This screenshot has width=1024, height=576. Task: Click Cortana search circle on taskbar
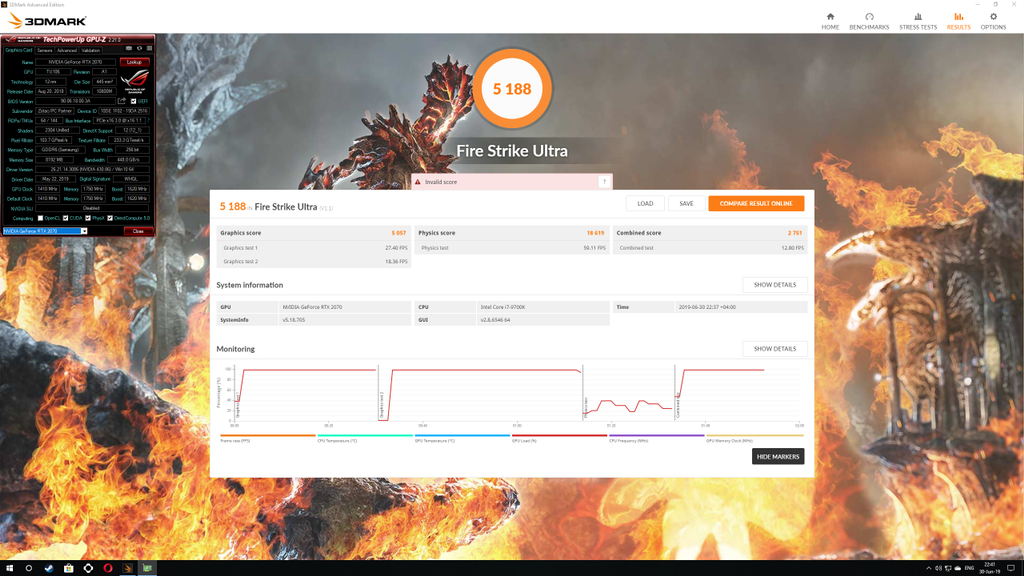[x=29, y=568]
